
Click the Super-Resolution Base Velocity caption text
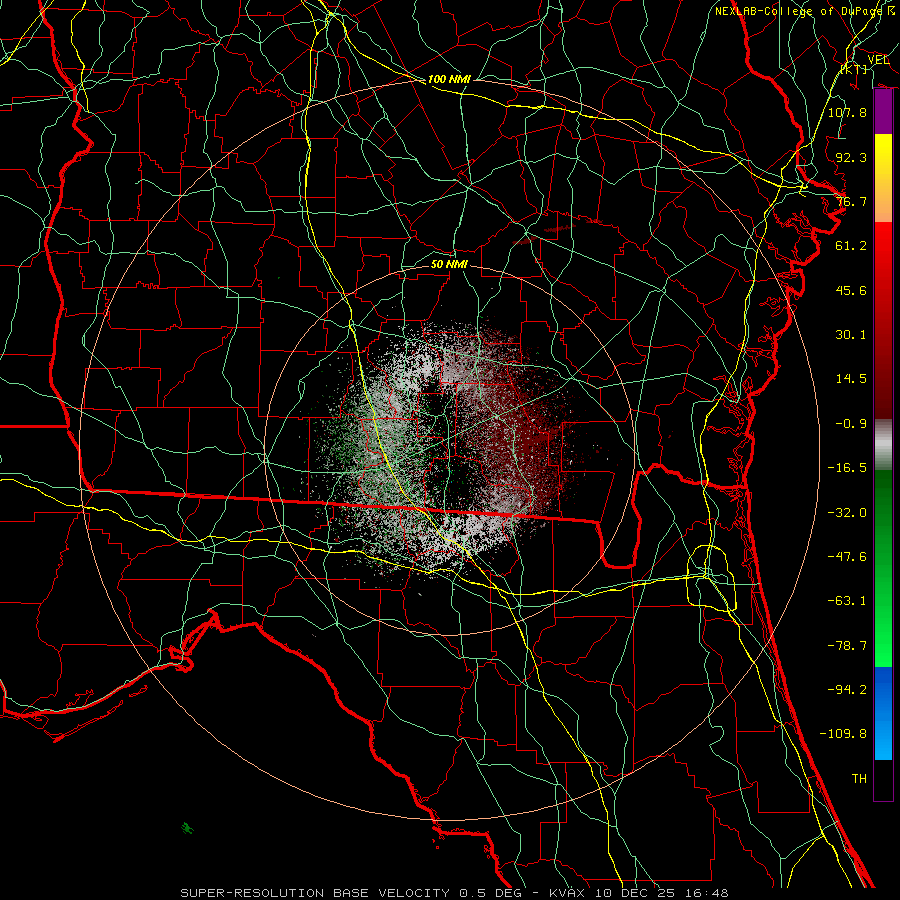pos(454,893)
